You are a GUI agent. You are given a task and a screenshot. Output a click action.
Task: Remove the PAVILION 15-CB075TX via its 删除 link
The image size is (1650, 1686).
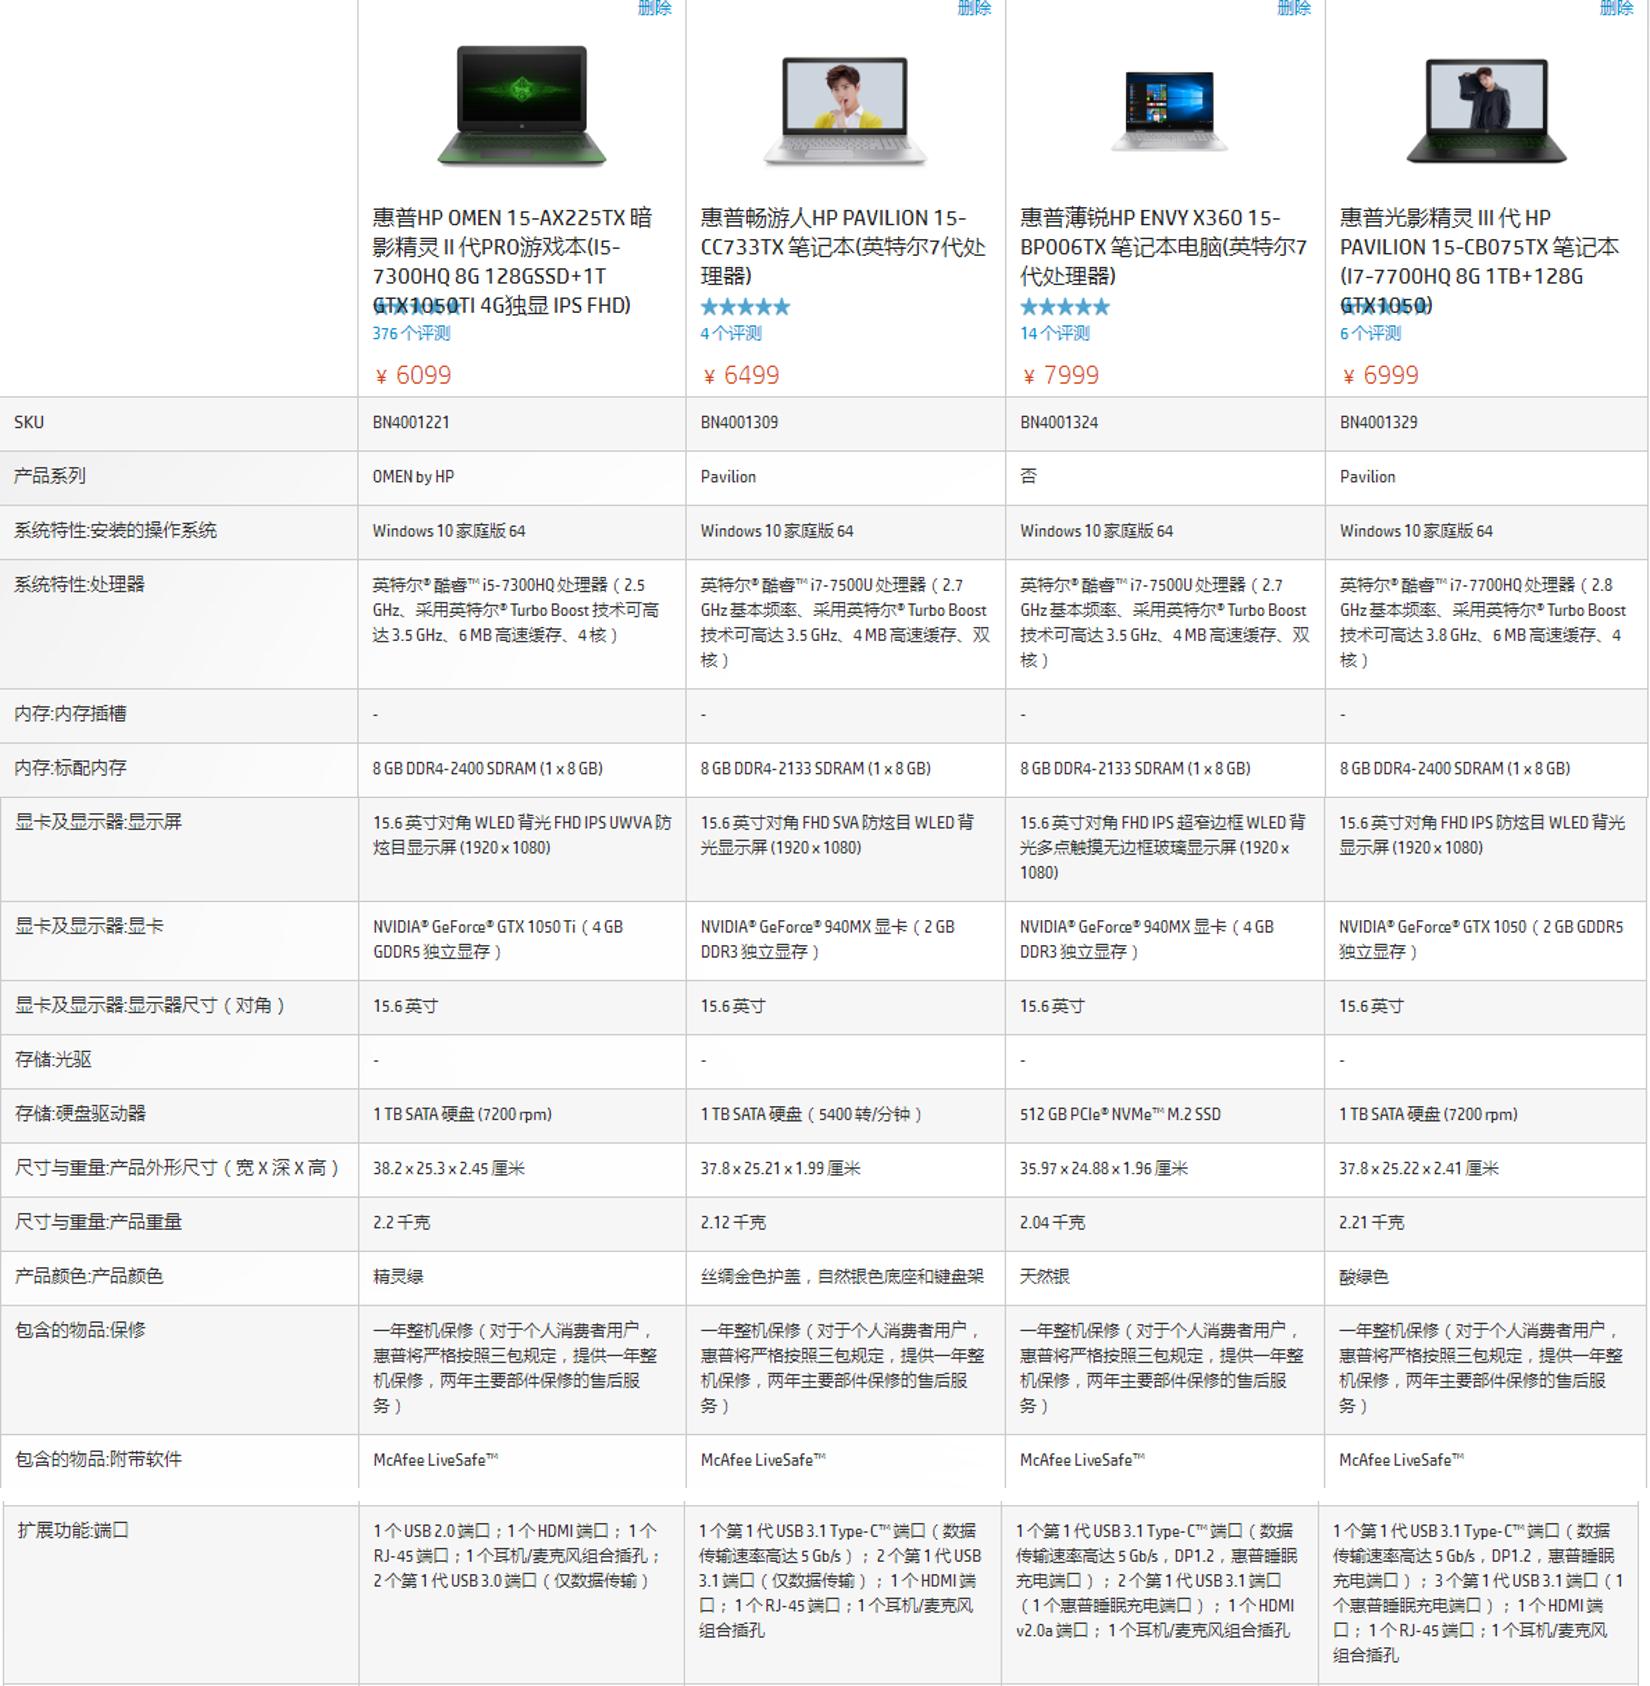1616,8
